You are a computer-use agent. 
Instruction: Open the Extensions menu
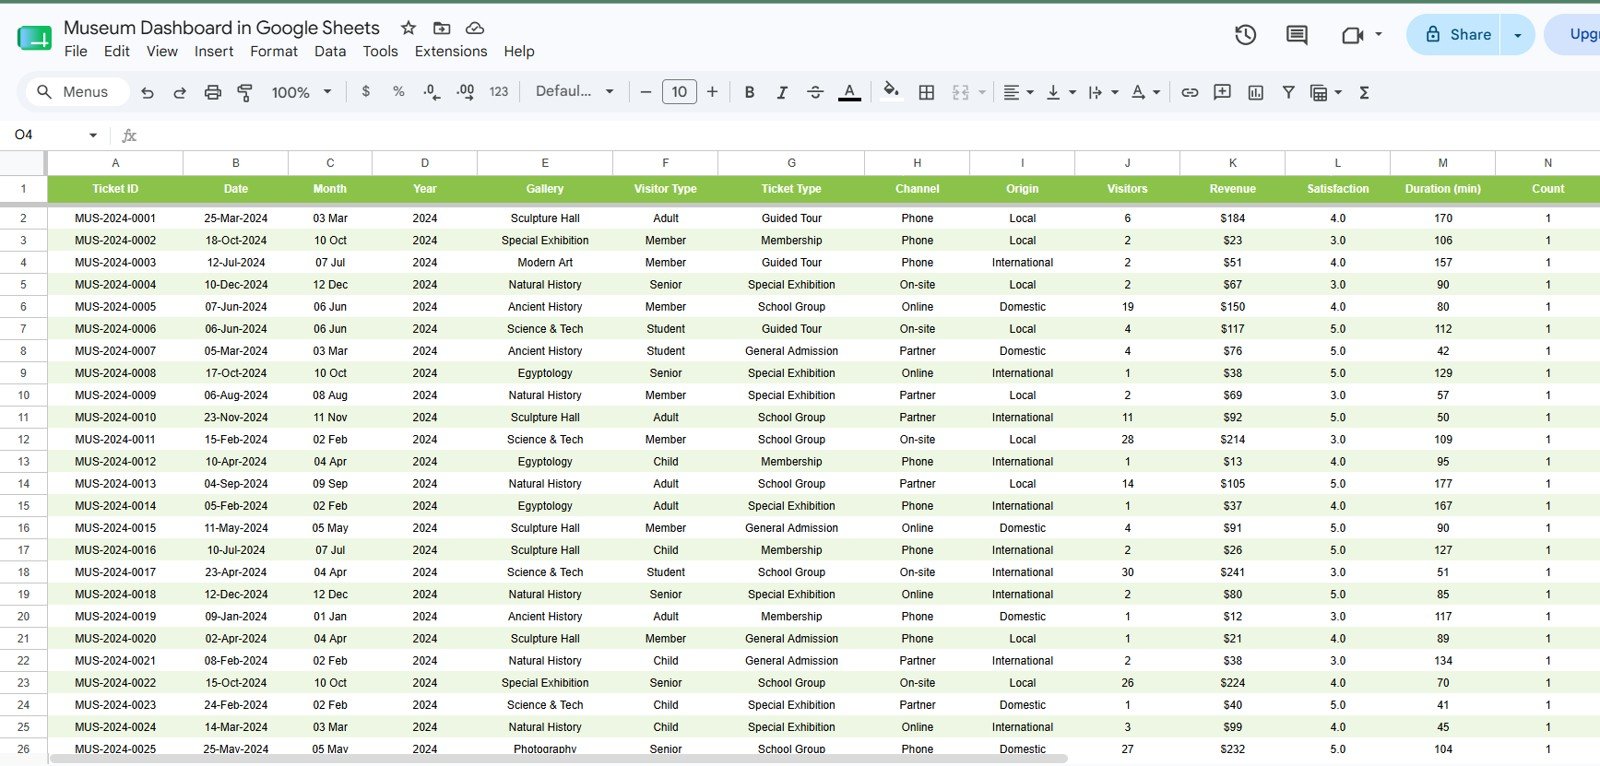451,51
